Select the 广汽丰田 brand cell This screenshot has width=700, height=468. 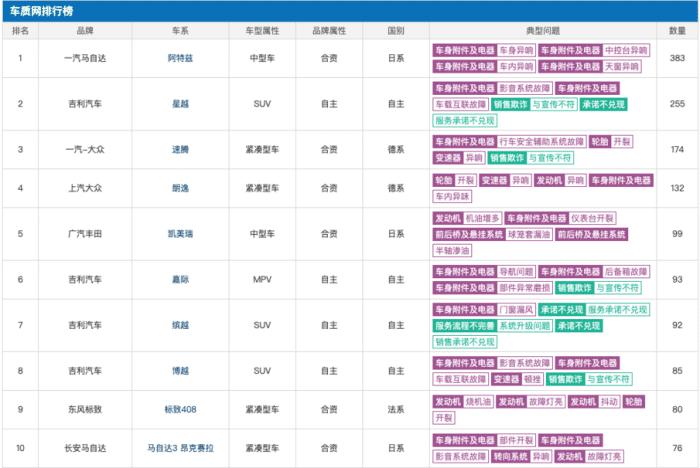point(85,234)
